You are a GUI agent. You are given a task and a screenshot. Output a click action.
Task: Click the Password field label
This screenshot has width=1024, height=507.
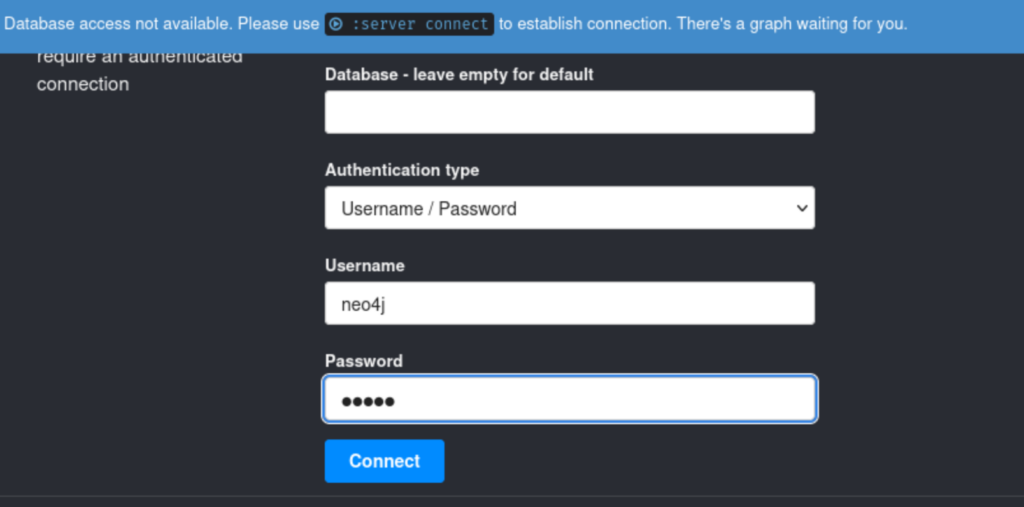(x=364, y=361)
